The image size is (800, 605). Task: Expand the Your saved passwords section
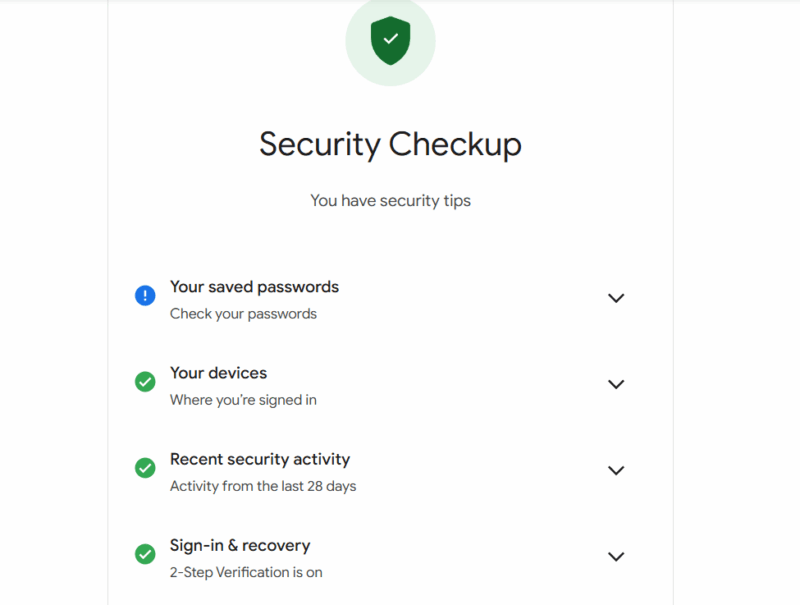tap(616, 298)
